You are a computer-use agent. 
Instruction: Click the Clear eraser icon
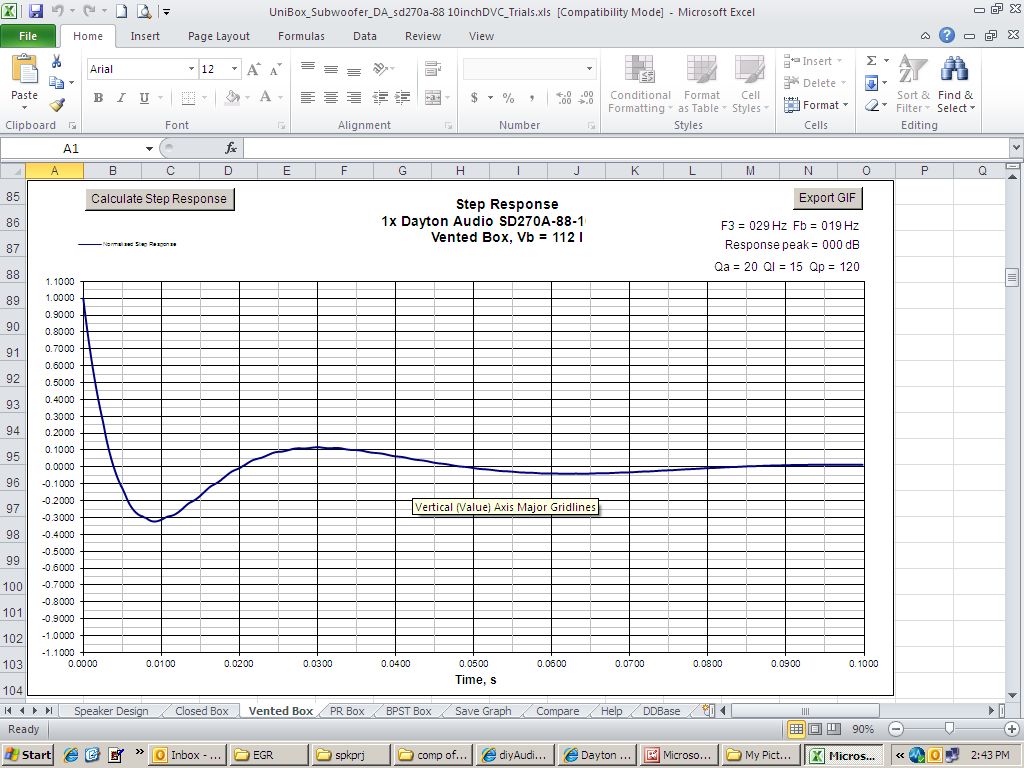pyautogui.click(x=871, y=105)
